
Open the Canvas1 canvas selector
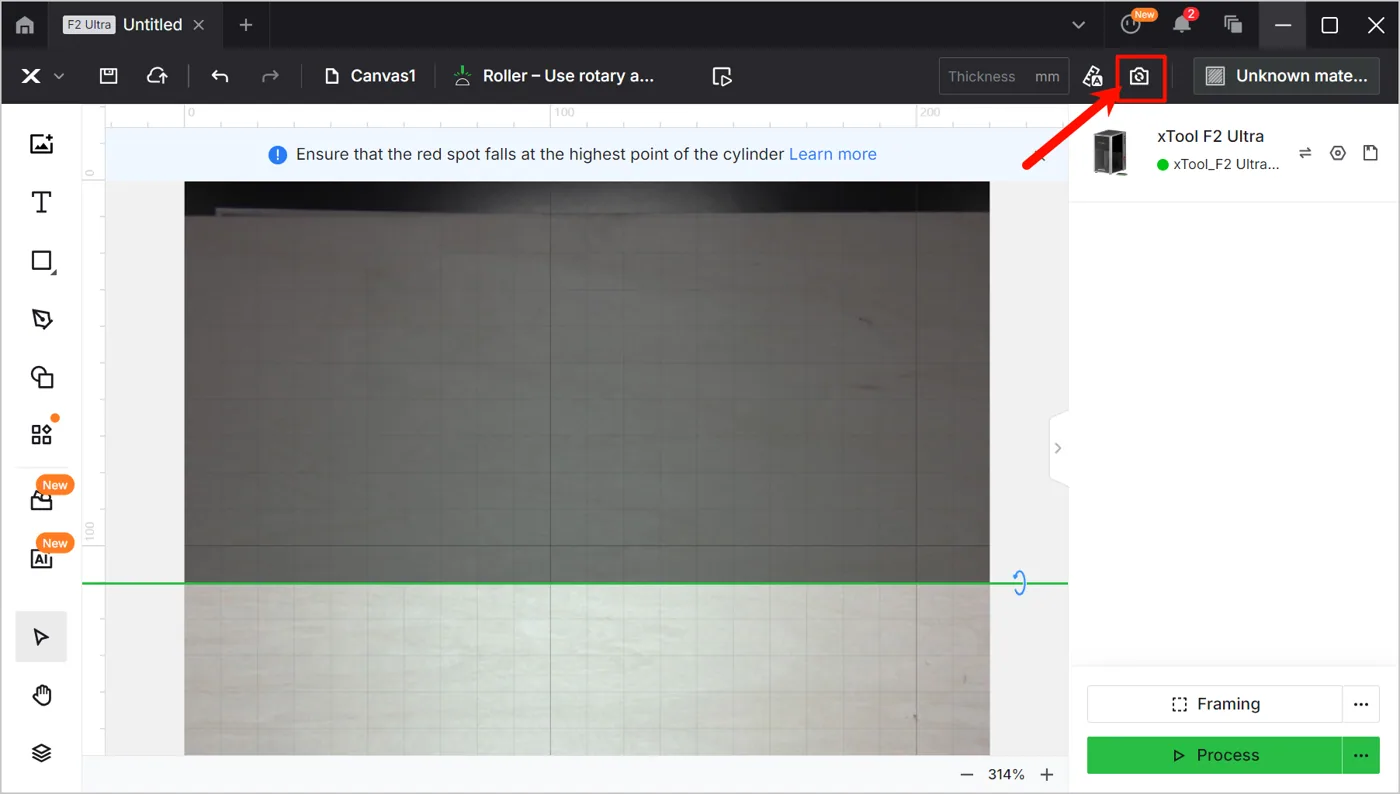coord(370,76)
